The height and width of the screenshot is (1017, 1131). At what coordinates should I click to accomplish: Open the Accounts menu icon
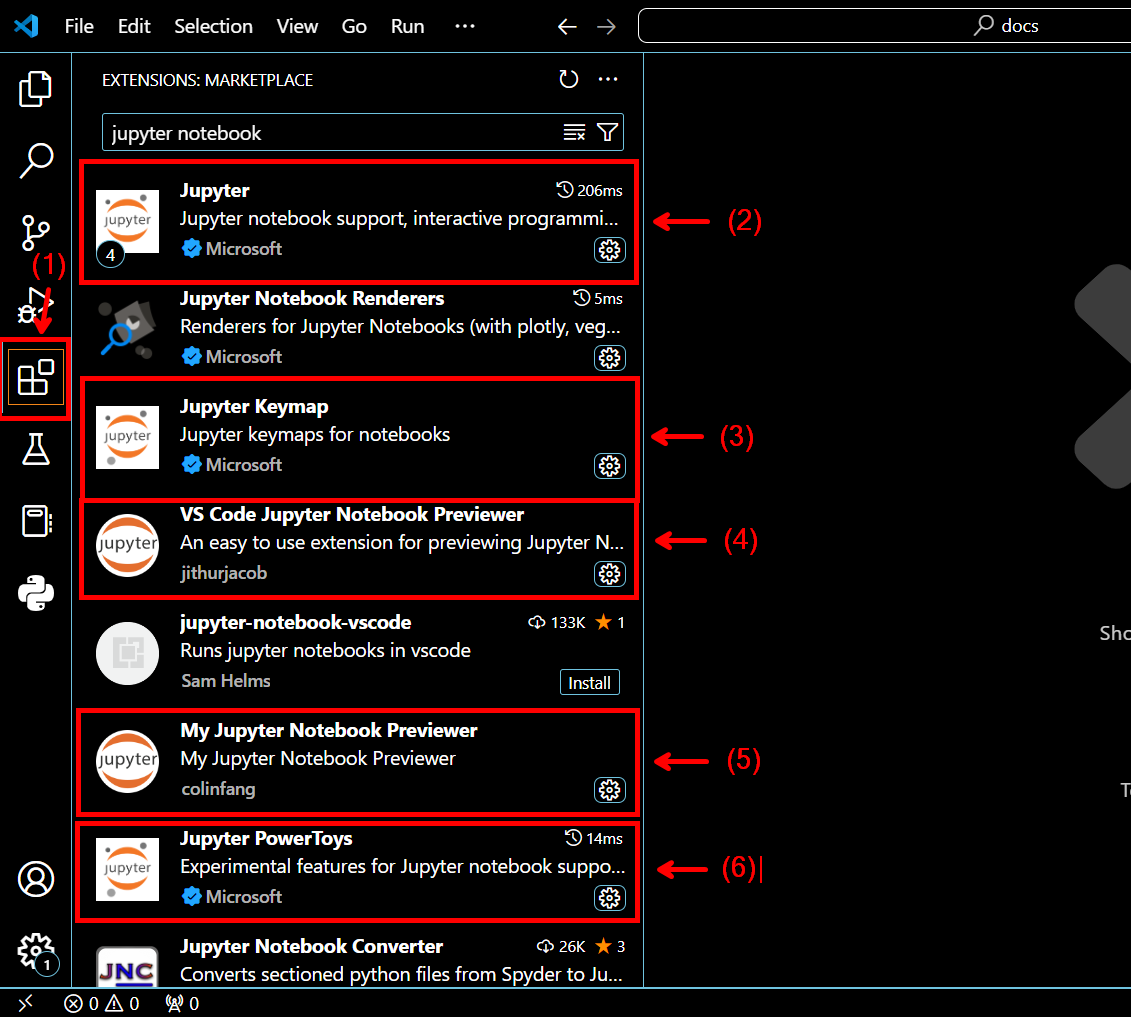[x=35, y=879]
